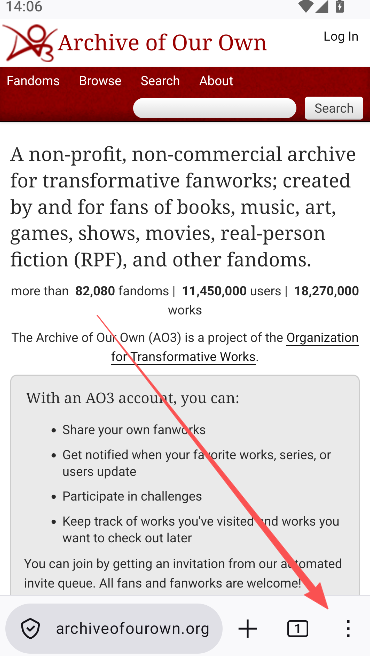Screen dimensions: 370x656
Task: Click the gray Search button
Action: pos(334,108)
